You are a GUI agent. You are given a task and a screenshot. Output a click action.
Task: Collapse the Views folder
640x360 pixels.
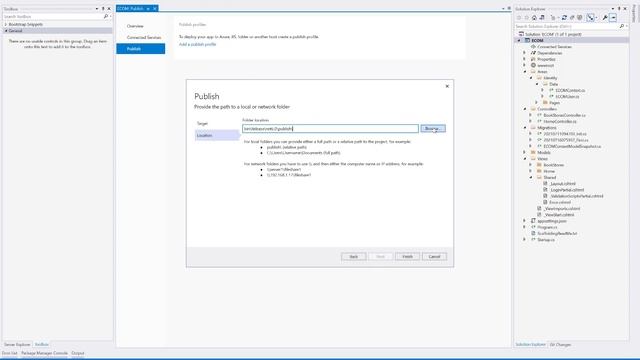(525, 158)
